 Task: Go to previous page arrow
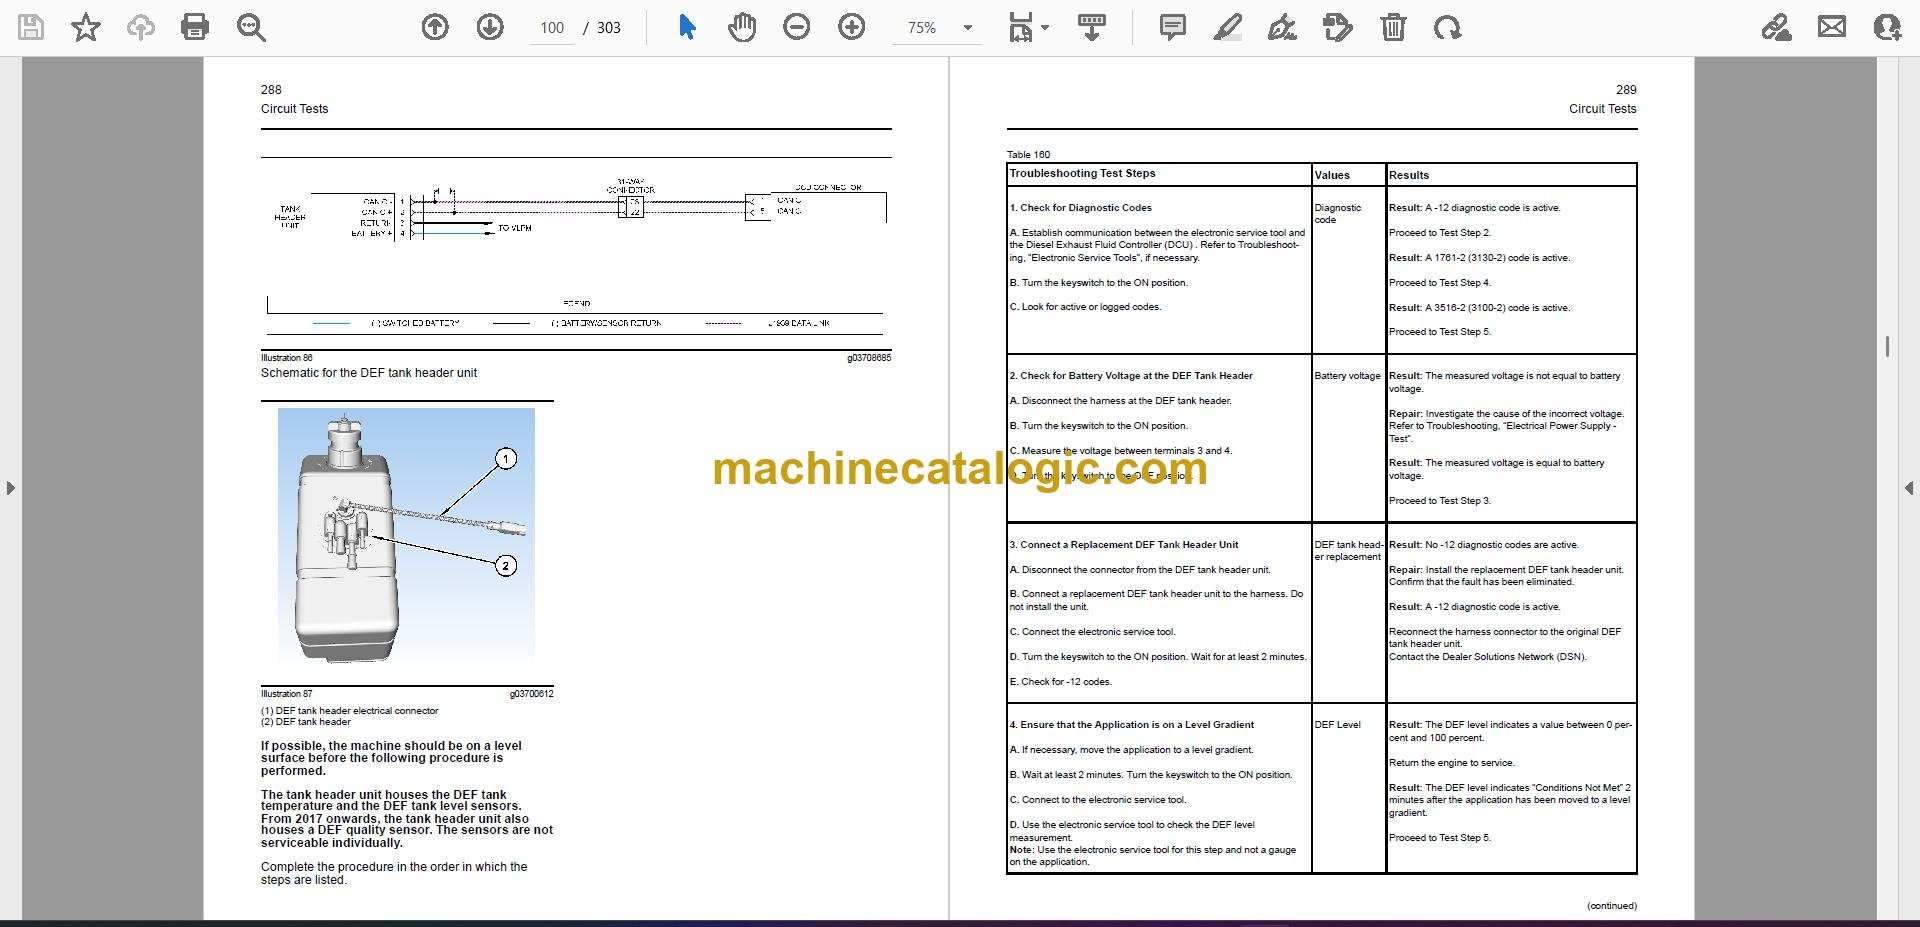click(435, 27)
